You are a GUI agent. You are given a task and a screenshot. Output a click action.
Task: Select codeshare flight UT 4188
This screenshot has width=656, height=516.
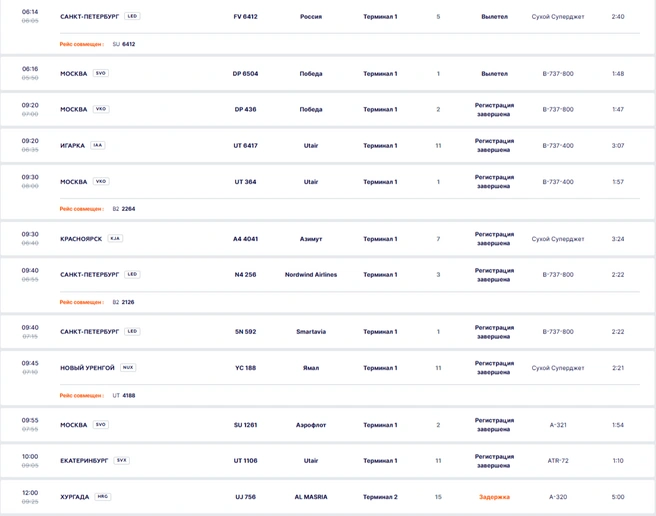click(x=124, y=395)
